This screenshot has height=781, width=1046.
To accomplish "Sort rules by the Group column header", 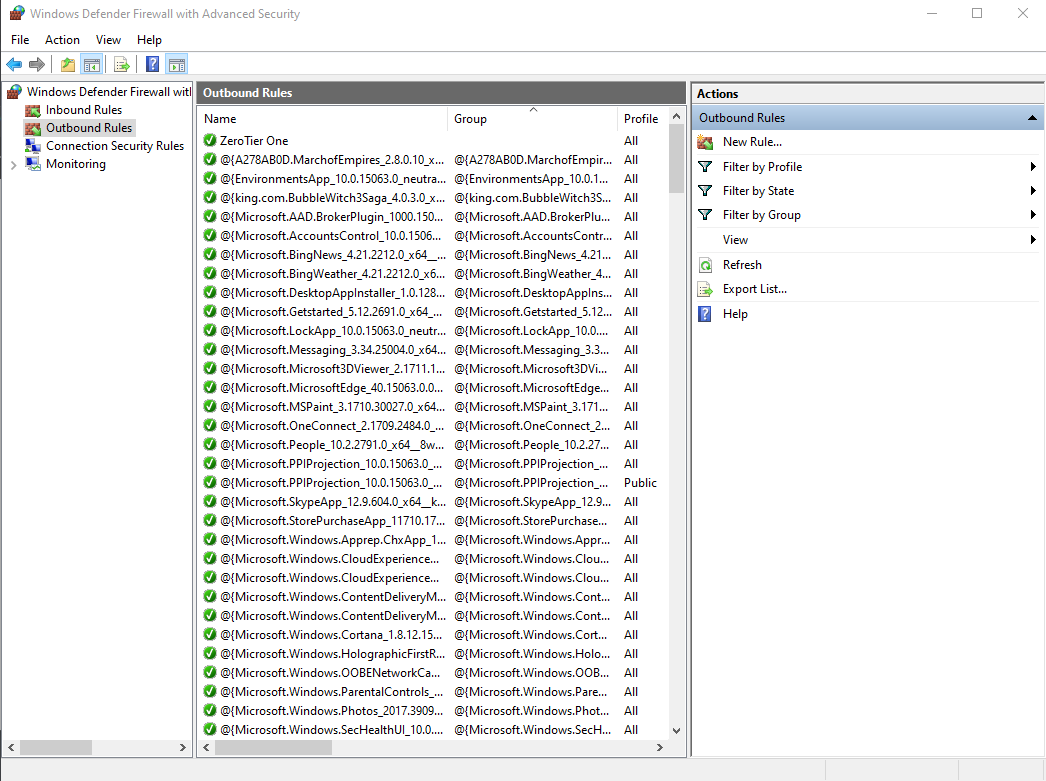I will click(x=470, y=119).
